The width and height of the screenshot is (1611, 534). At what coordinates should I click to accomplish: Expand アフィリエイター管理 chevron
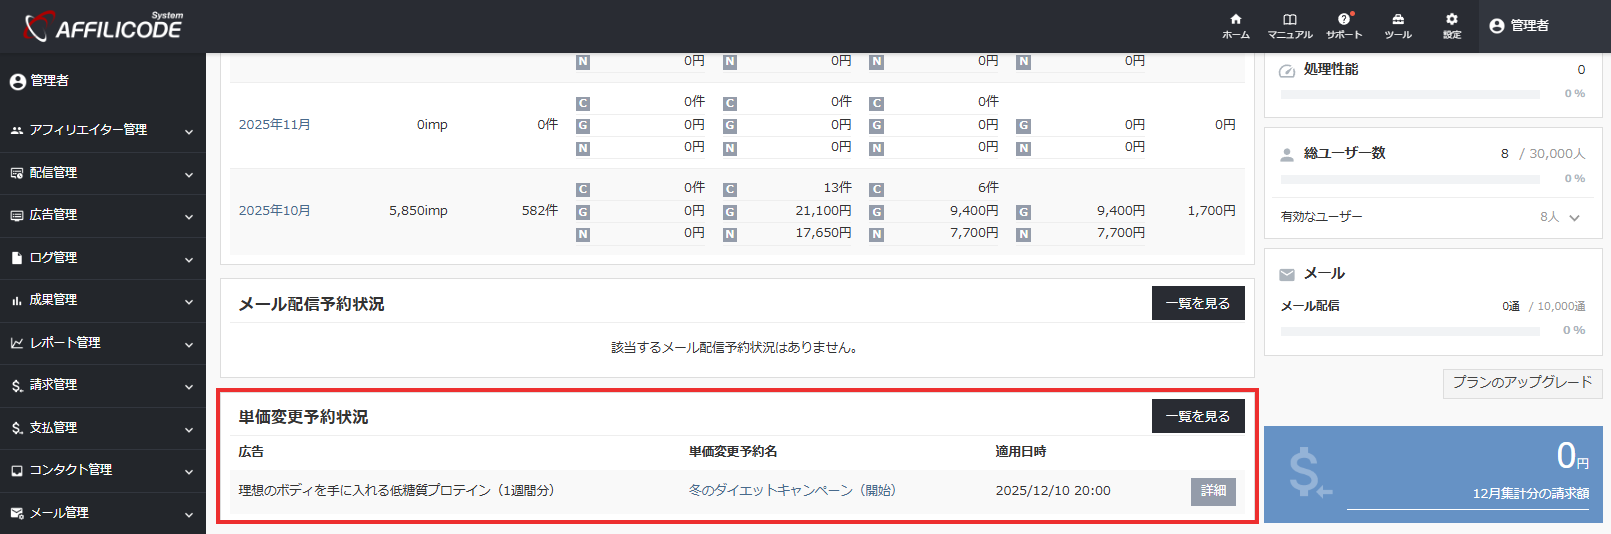[x=189, y=131]
